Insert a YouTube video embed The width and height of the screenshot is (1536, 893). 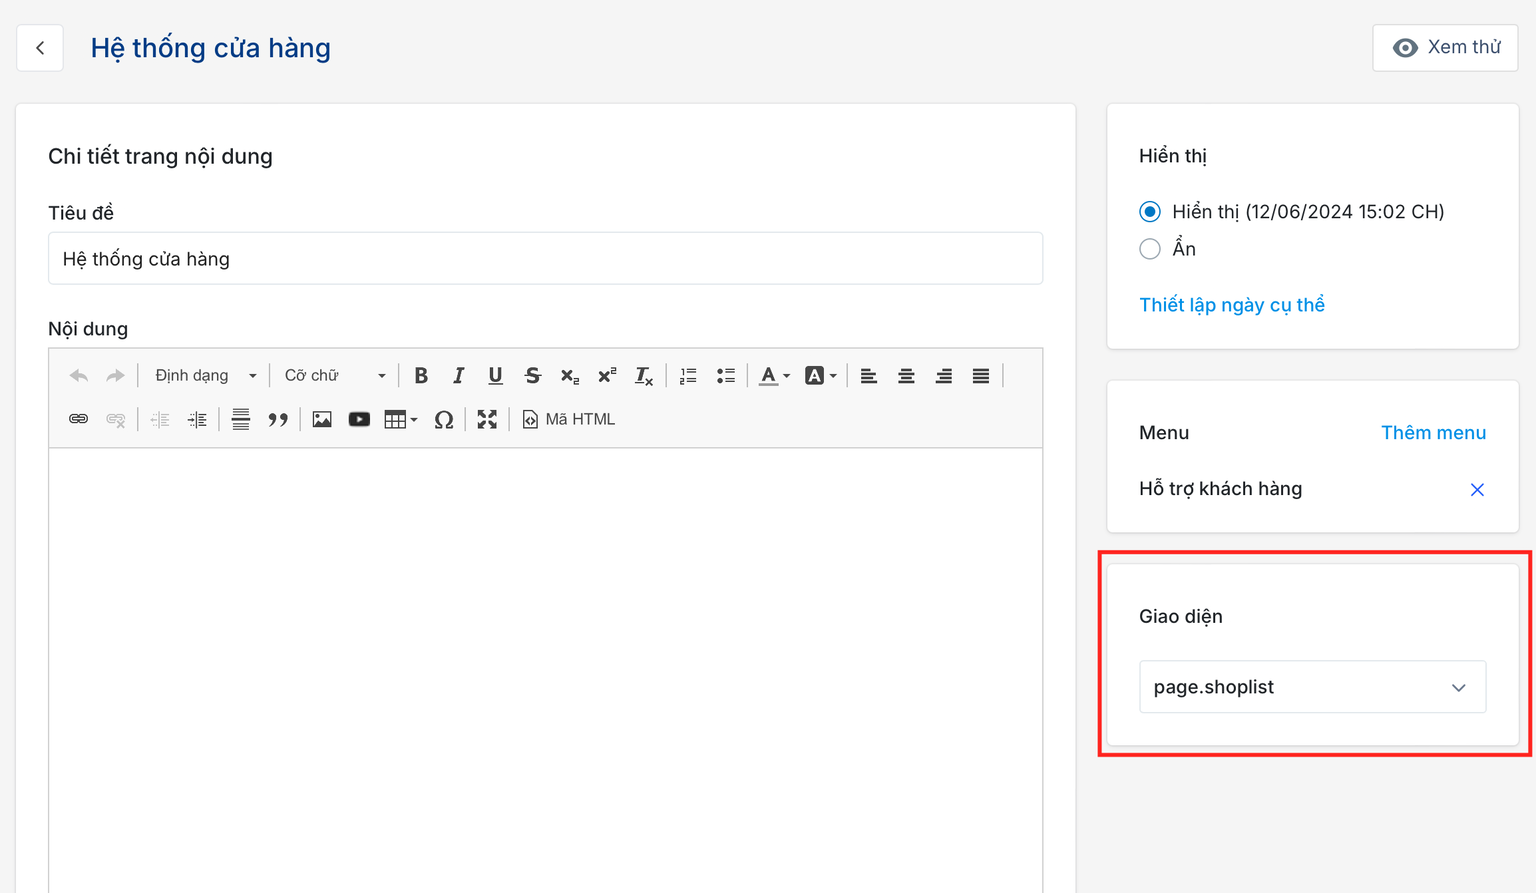click(x=359, y=420)
